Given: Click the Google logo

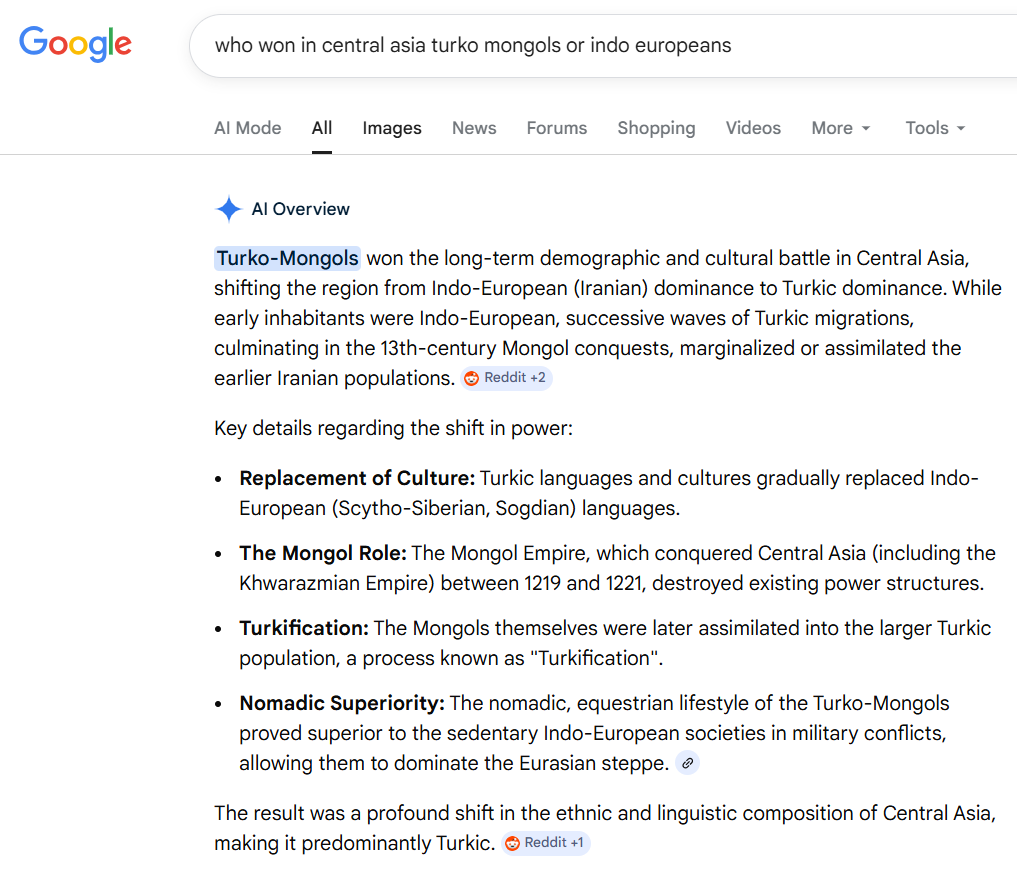Looking at the screenshot, I should coord(75,44).
